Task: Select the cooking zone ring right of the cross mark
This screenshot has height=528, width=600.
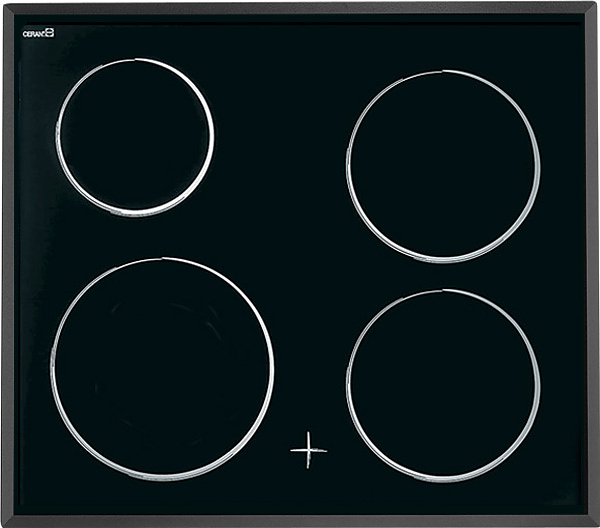Action: tap(443, 386)
